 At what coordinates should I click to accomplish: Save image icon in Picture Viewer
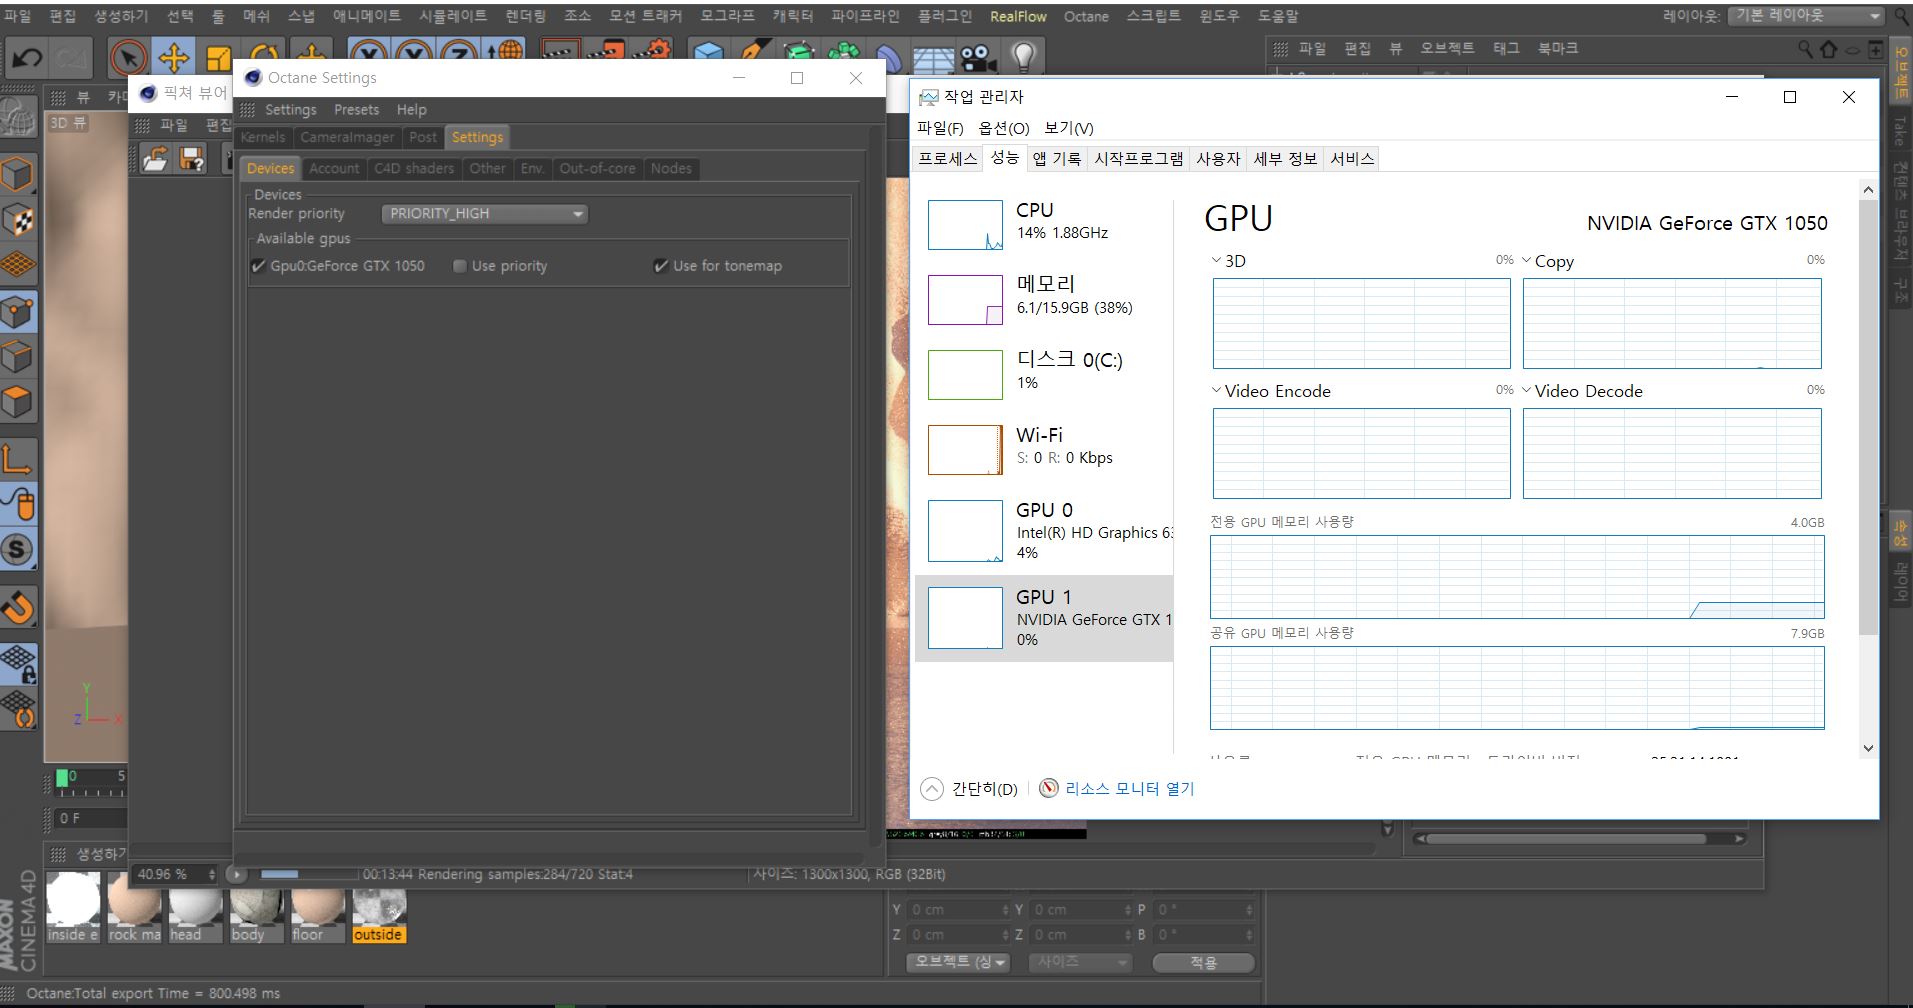[190, 158]
